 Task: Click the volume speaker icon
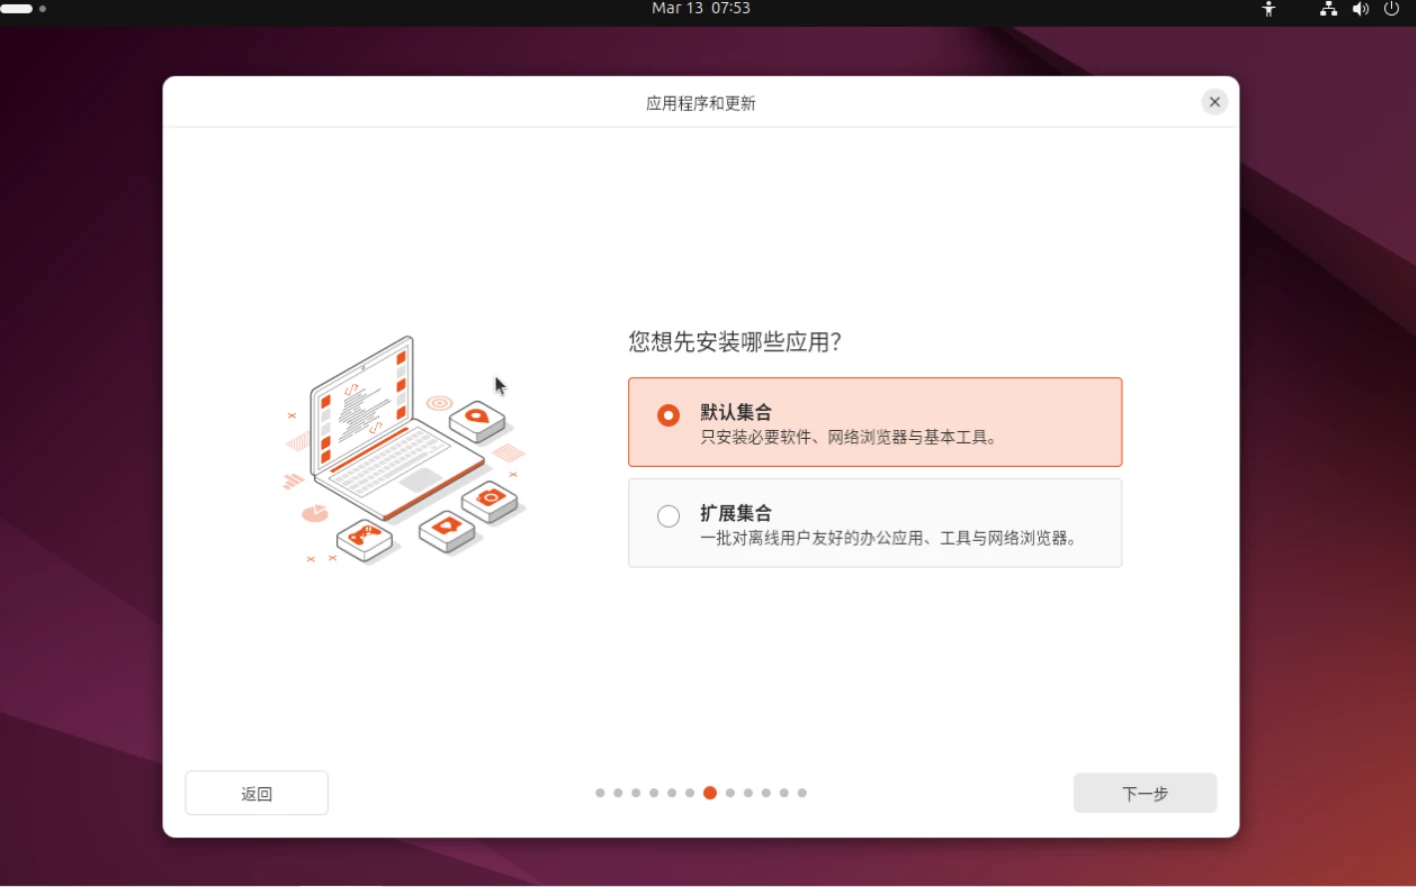pos(1360,9)
